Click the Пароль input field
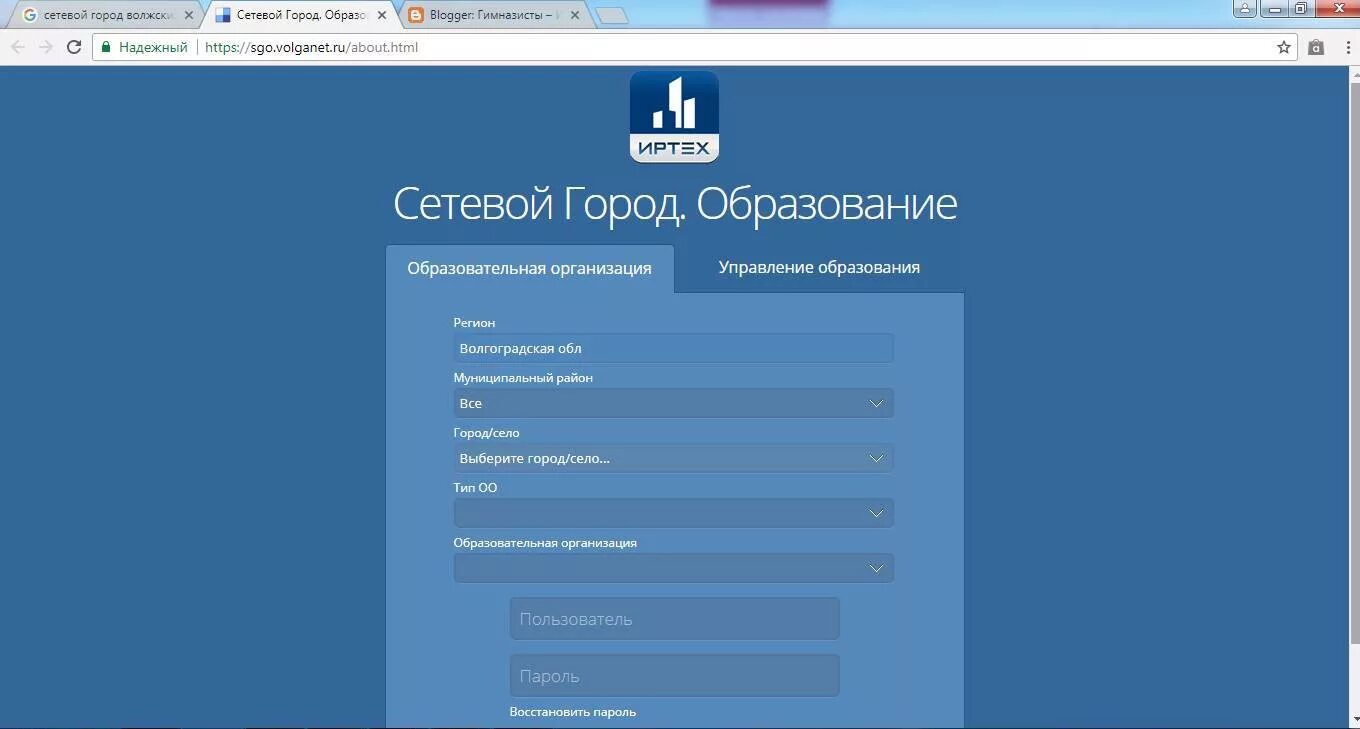The width and height of the screenshot is (1360, 729). coord(674,676)
